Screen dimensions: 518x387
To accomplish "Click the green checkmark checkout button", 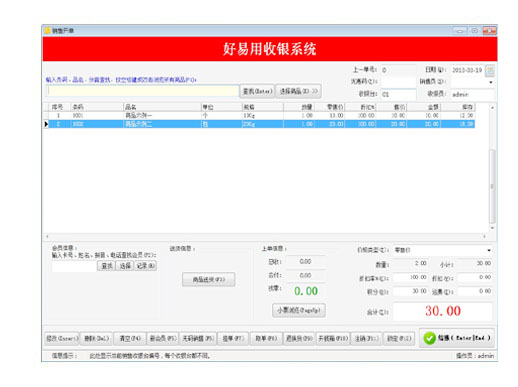I will [x=457, y=338].
